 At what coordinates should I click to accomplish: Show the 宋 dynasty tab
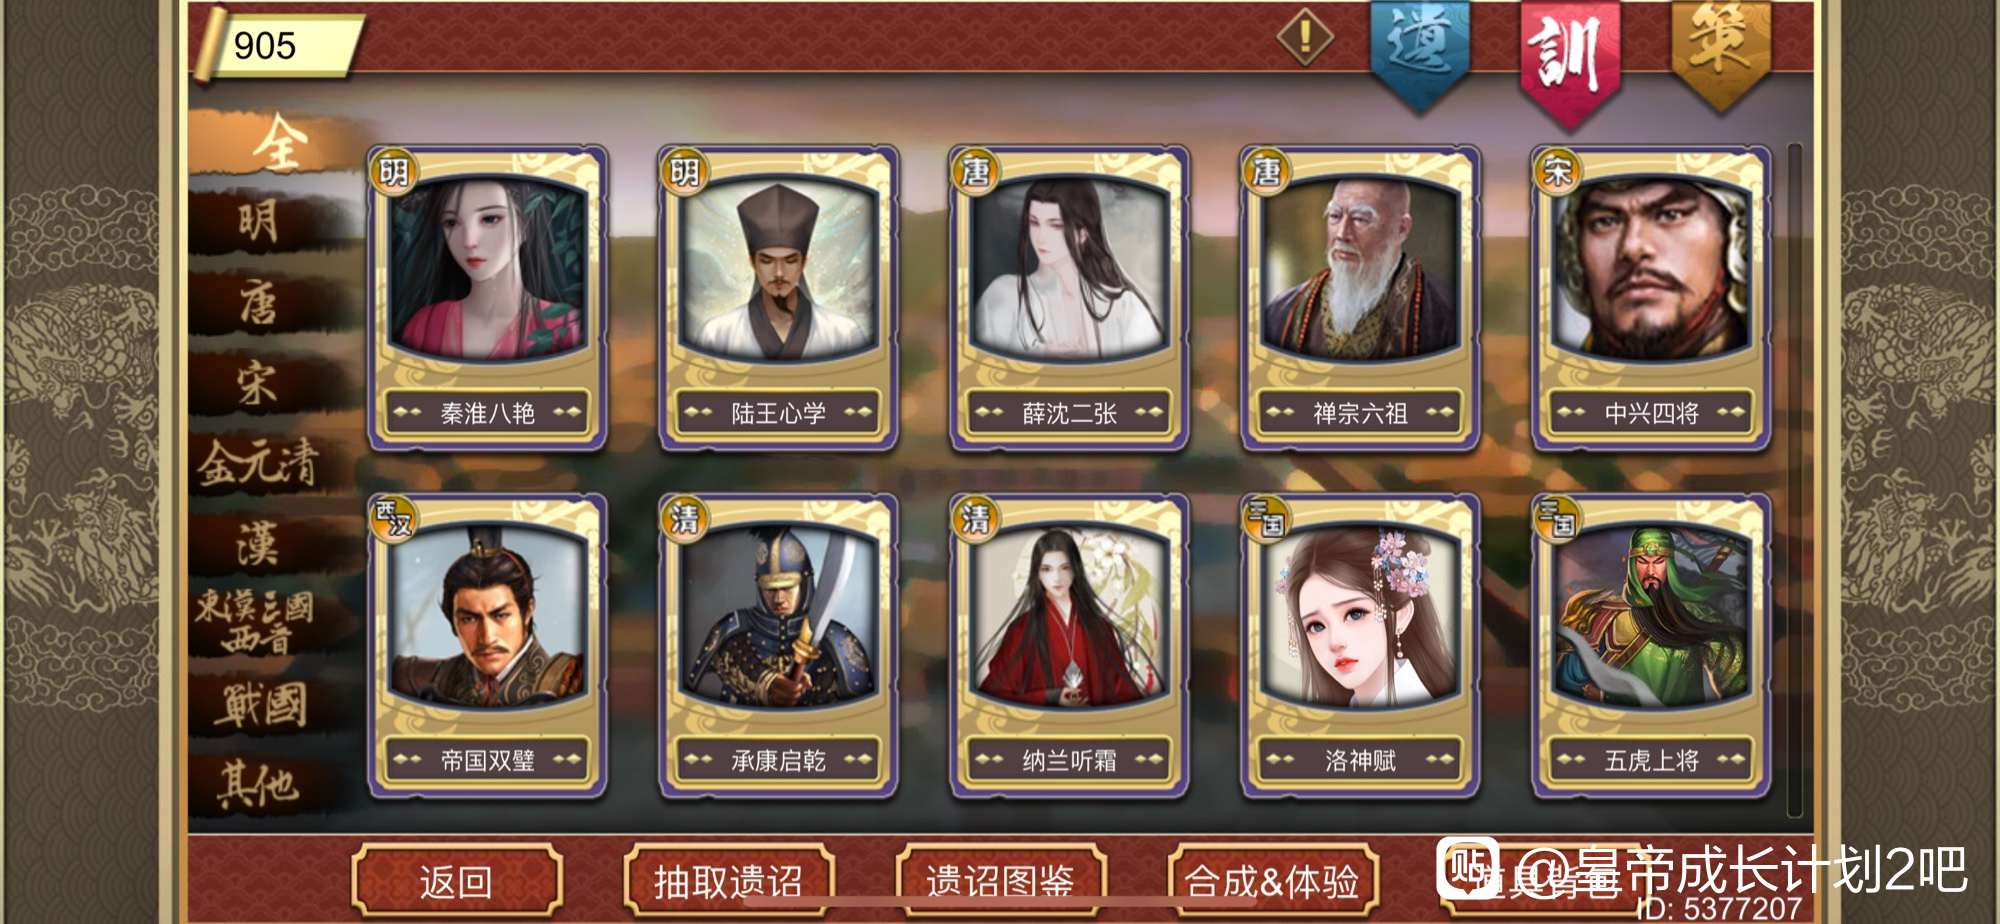[x=260, y=383]
